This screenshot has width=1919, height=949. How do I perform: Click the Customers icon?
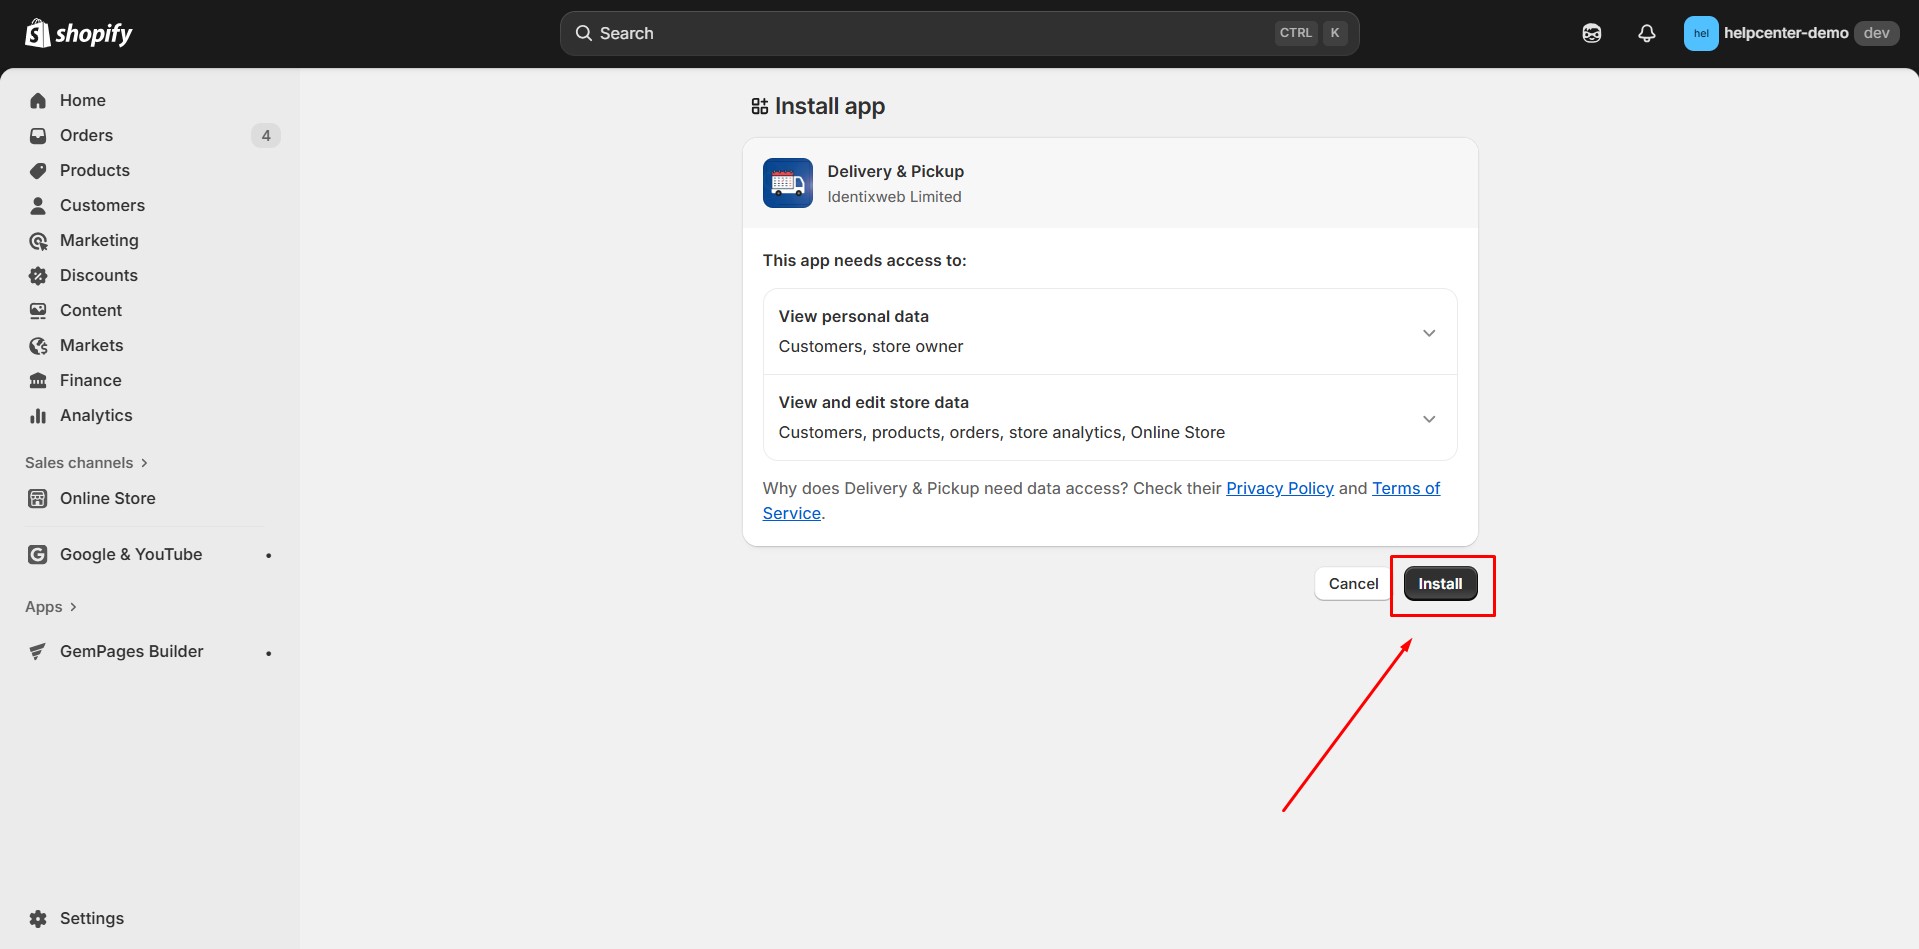37,205
